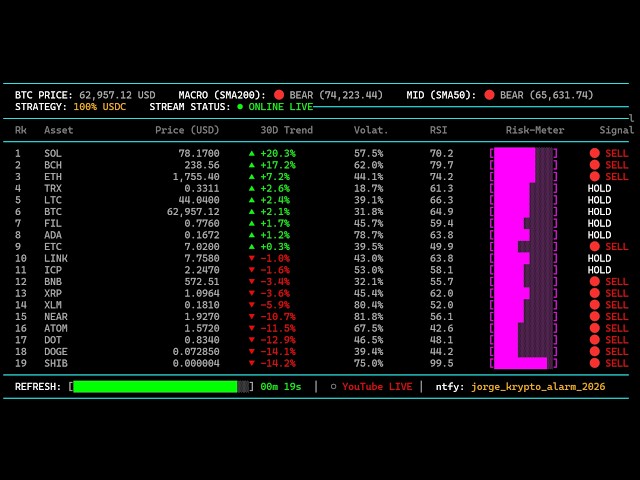Click the Asset column header
The width and height of the screenshot is (640, 480).
[59, 130]
